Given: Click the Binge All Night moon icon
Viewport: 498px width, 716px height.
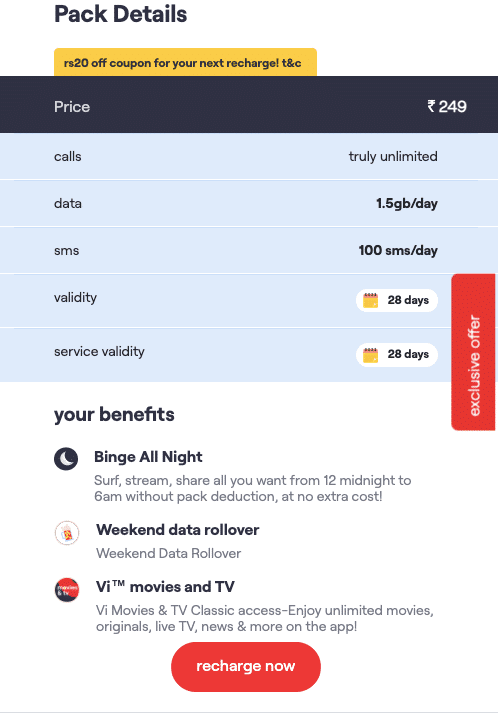Looking at the screenshot, I should point(66,458).
